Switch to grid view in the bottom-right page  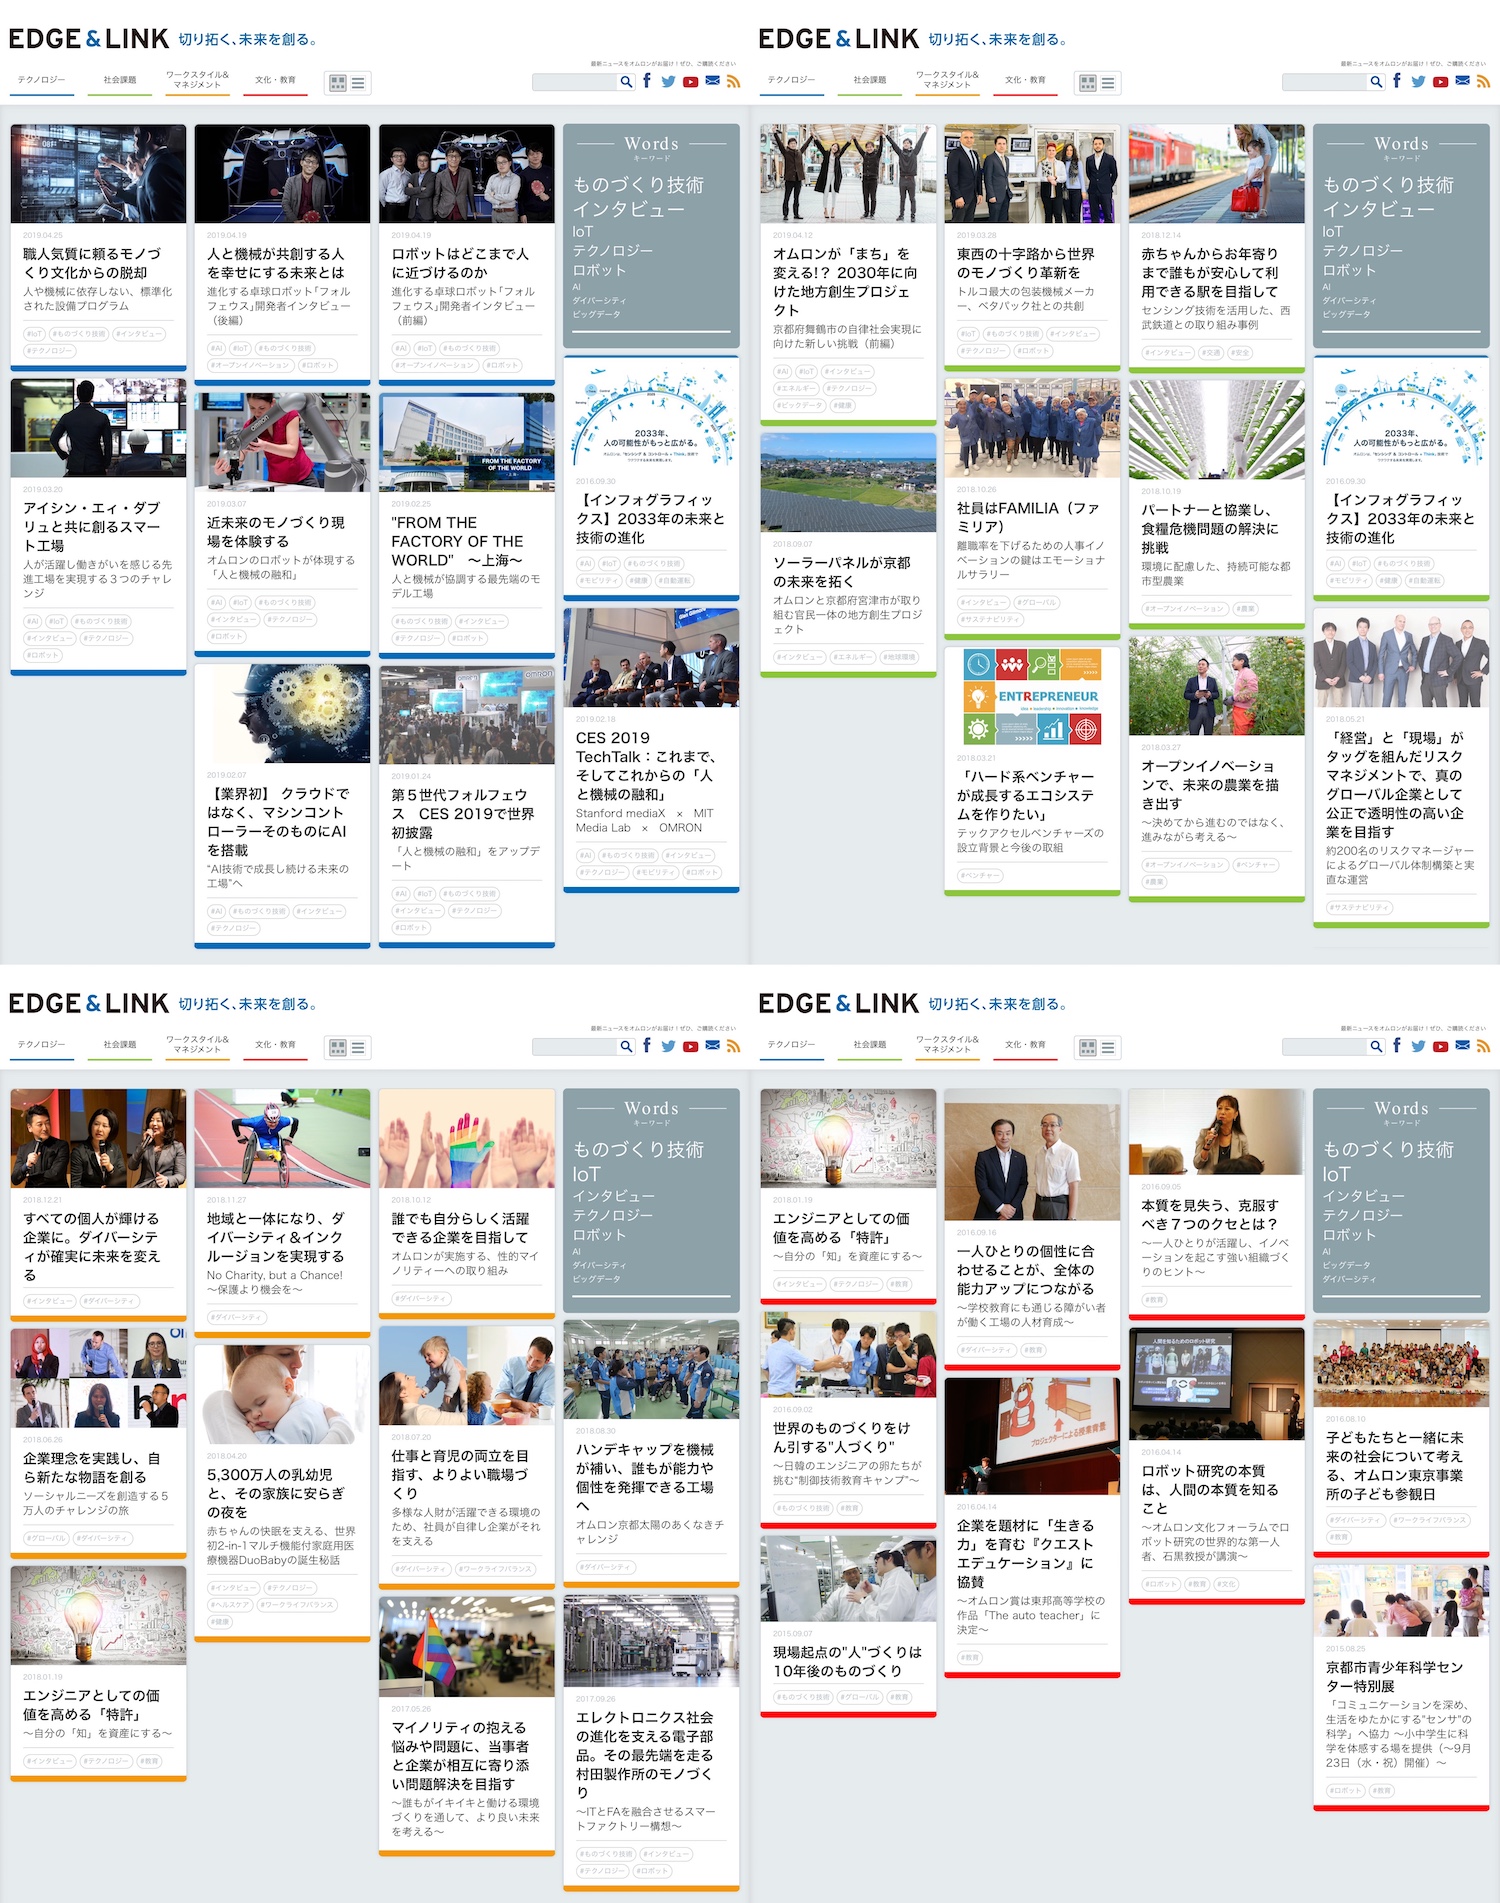coord(1088,1048)
